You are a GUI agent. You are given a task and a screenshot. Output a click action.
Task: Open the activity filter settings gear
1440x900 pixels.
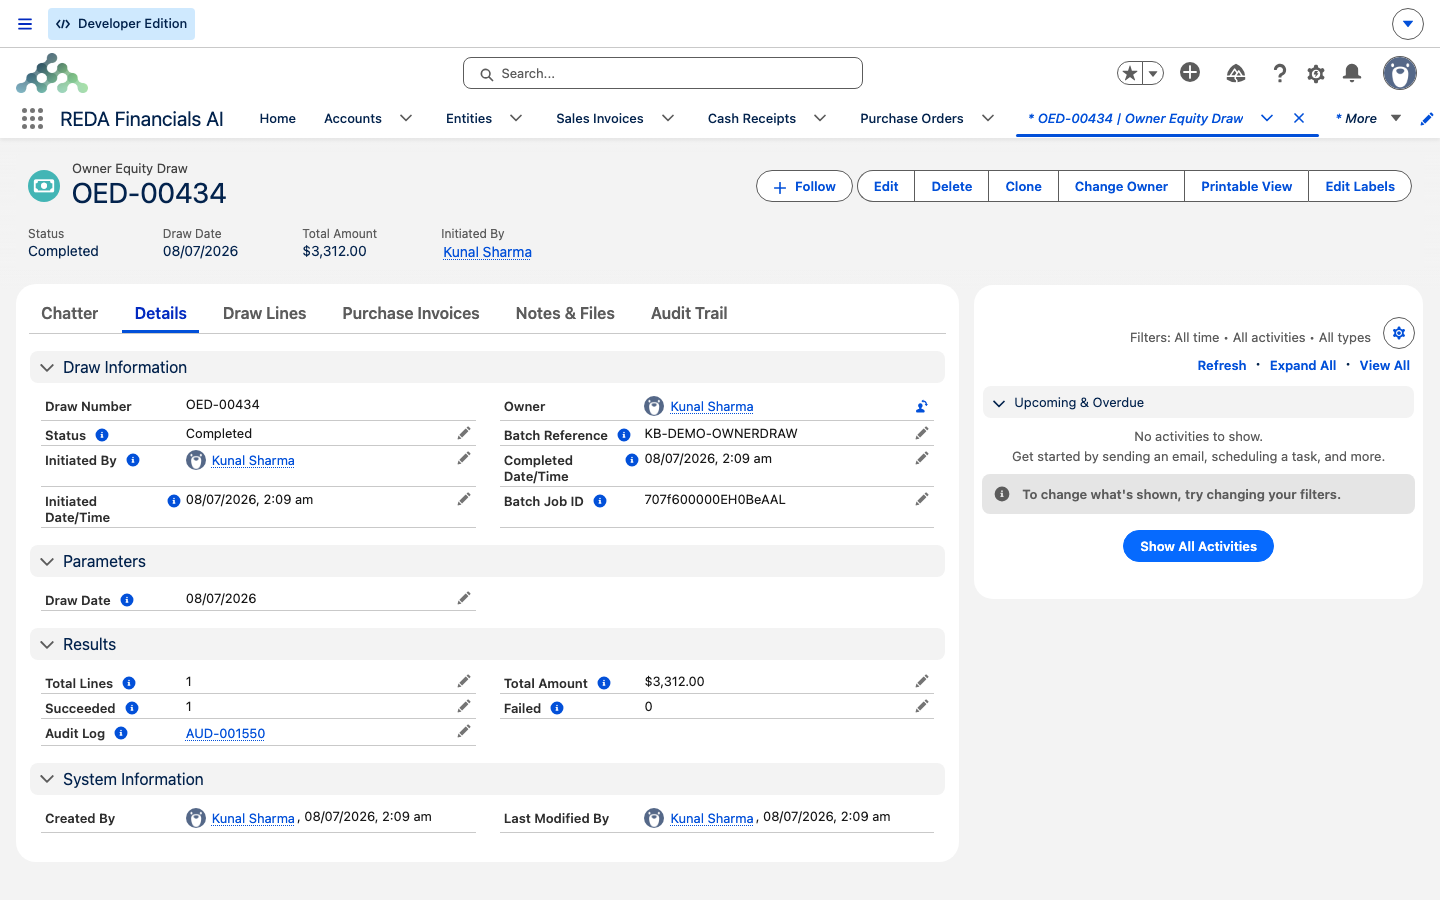1399,333
